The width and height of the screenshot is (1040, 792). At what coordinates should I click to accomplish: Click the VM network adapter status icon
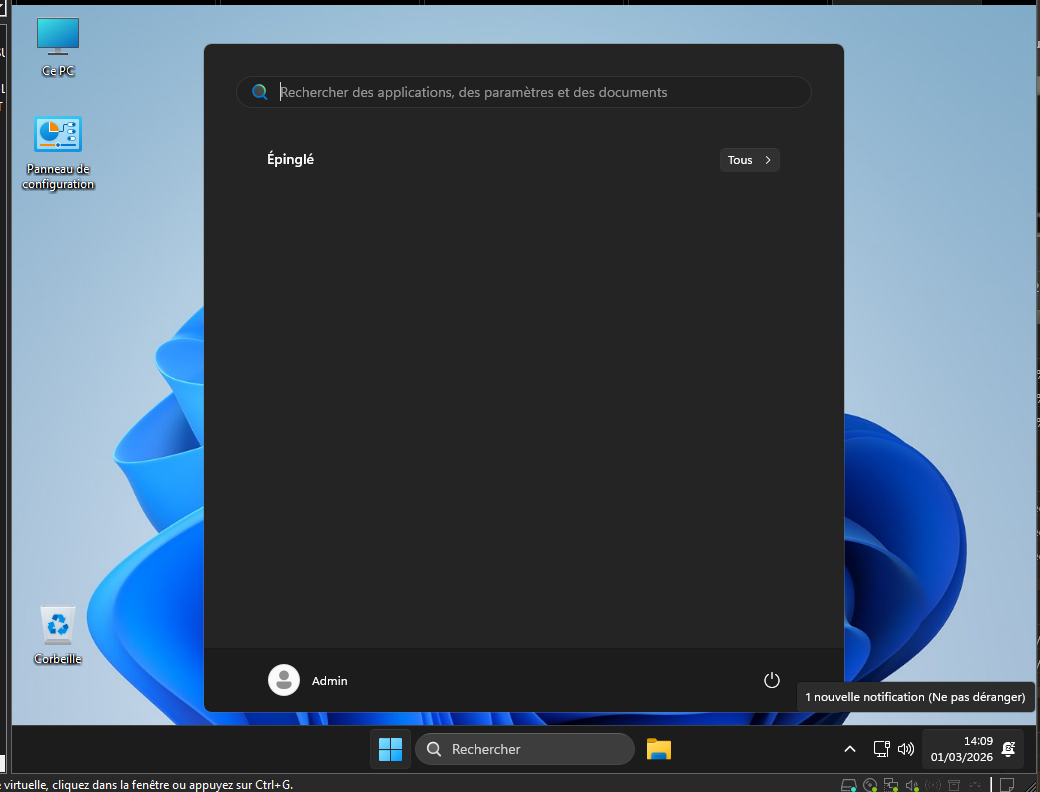pyautogui.click(x=891, y=785)
